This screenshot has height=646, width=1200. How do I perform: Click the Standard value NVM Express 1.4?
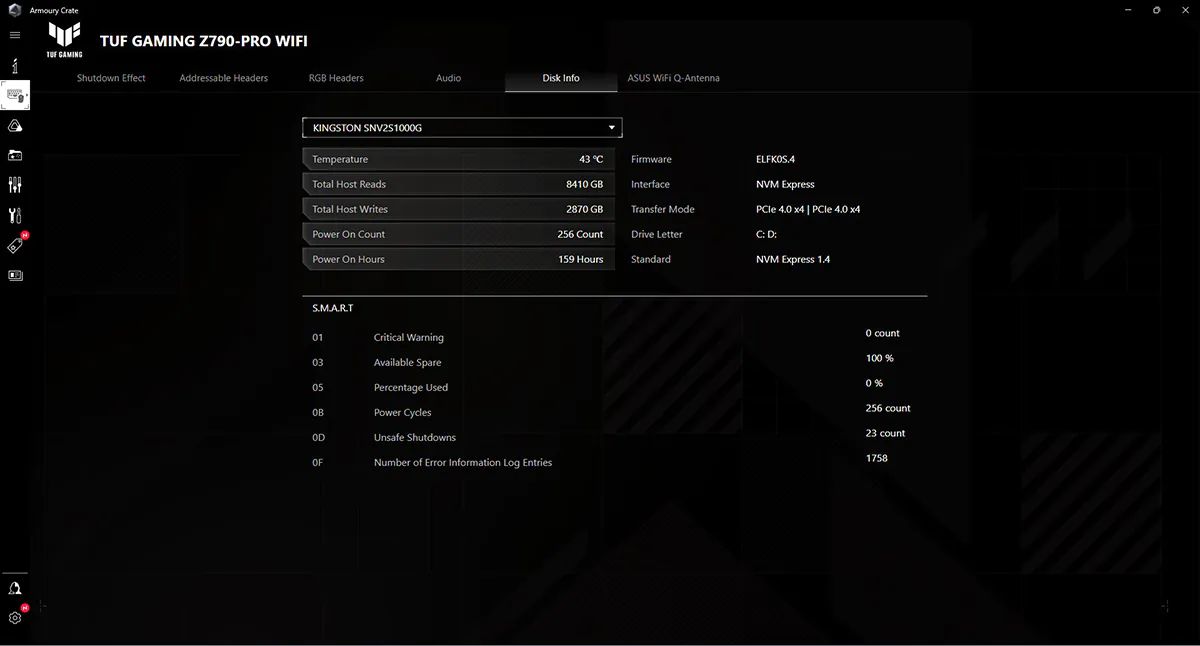(793, 259)
